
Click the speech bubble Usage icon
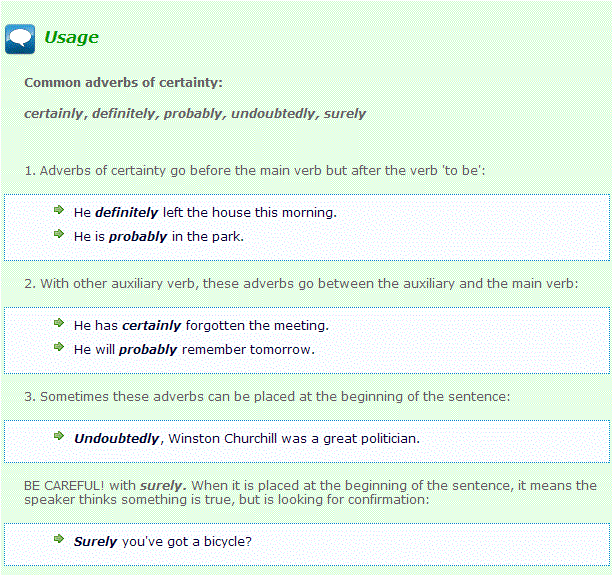20,38
